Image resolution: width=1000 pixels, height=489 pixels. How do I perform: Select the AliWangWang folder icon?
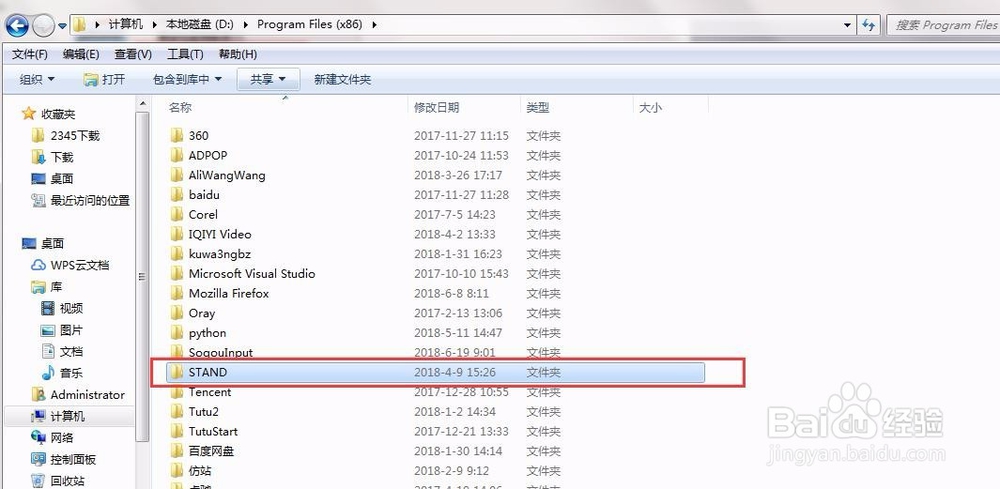177,175
